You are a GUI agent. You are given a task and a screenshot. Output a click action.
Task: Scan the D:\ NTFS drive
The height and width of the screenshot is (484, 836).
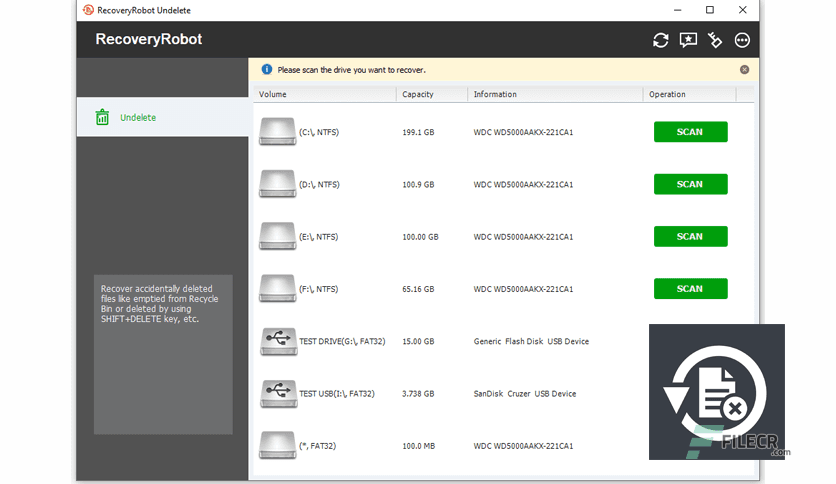690,184
